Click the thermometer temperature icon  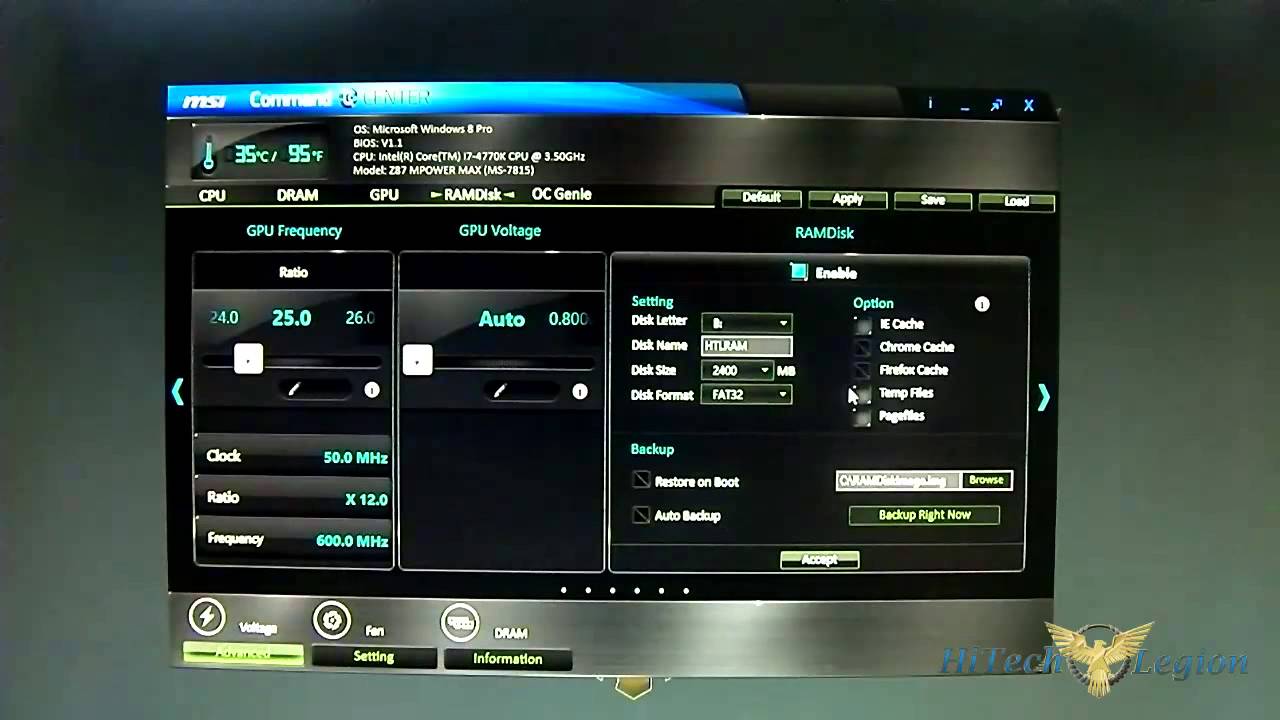pyautogui.click(x=209, y=155)
